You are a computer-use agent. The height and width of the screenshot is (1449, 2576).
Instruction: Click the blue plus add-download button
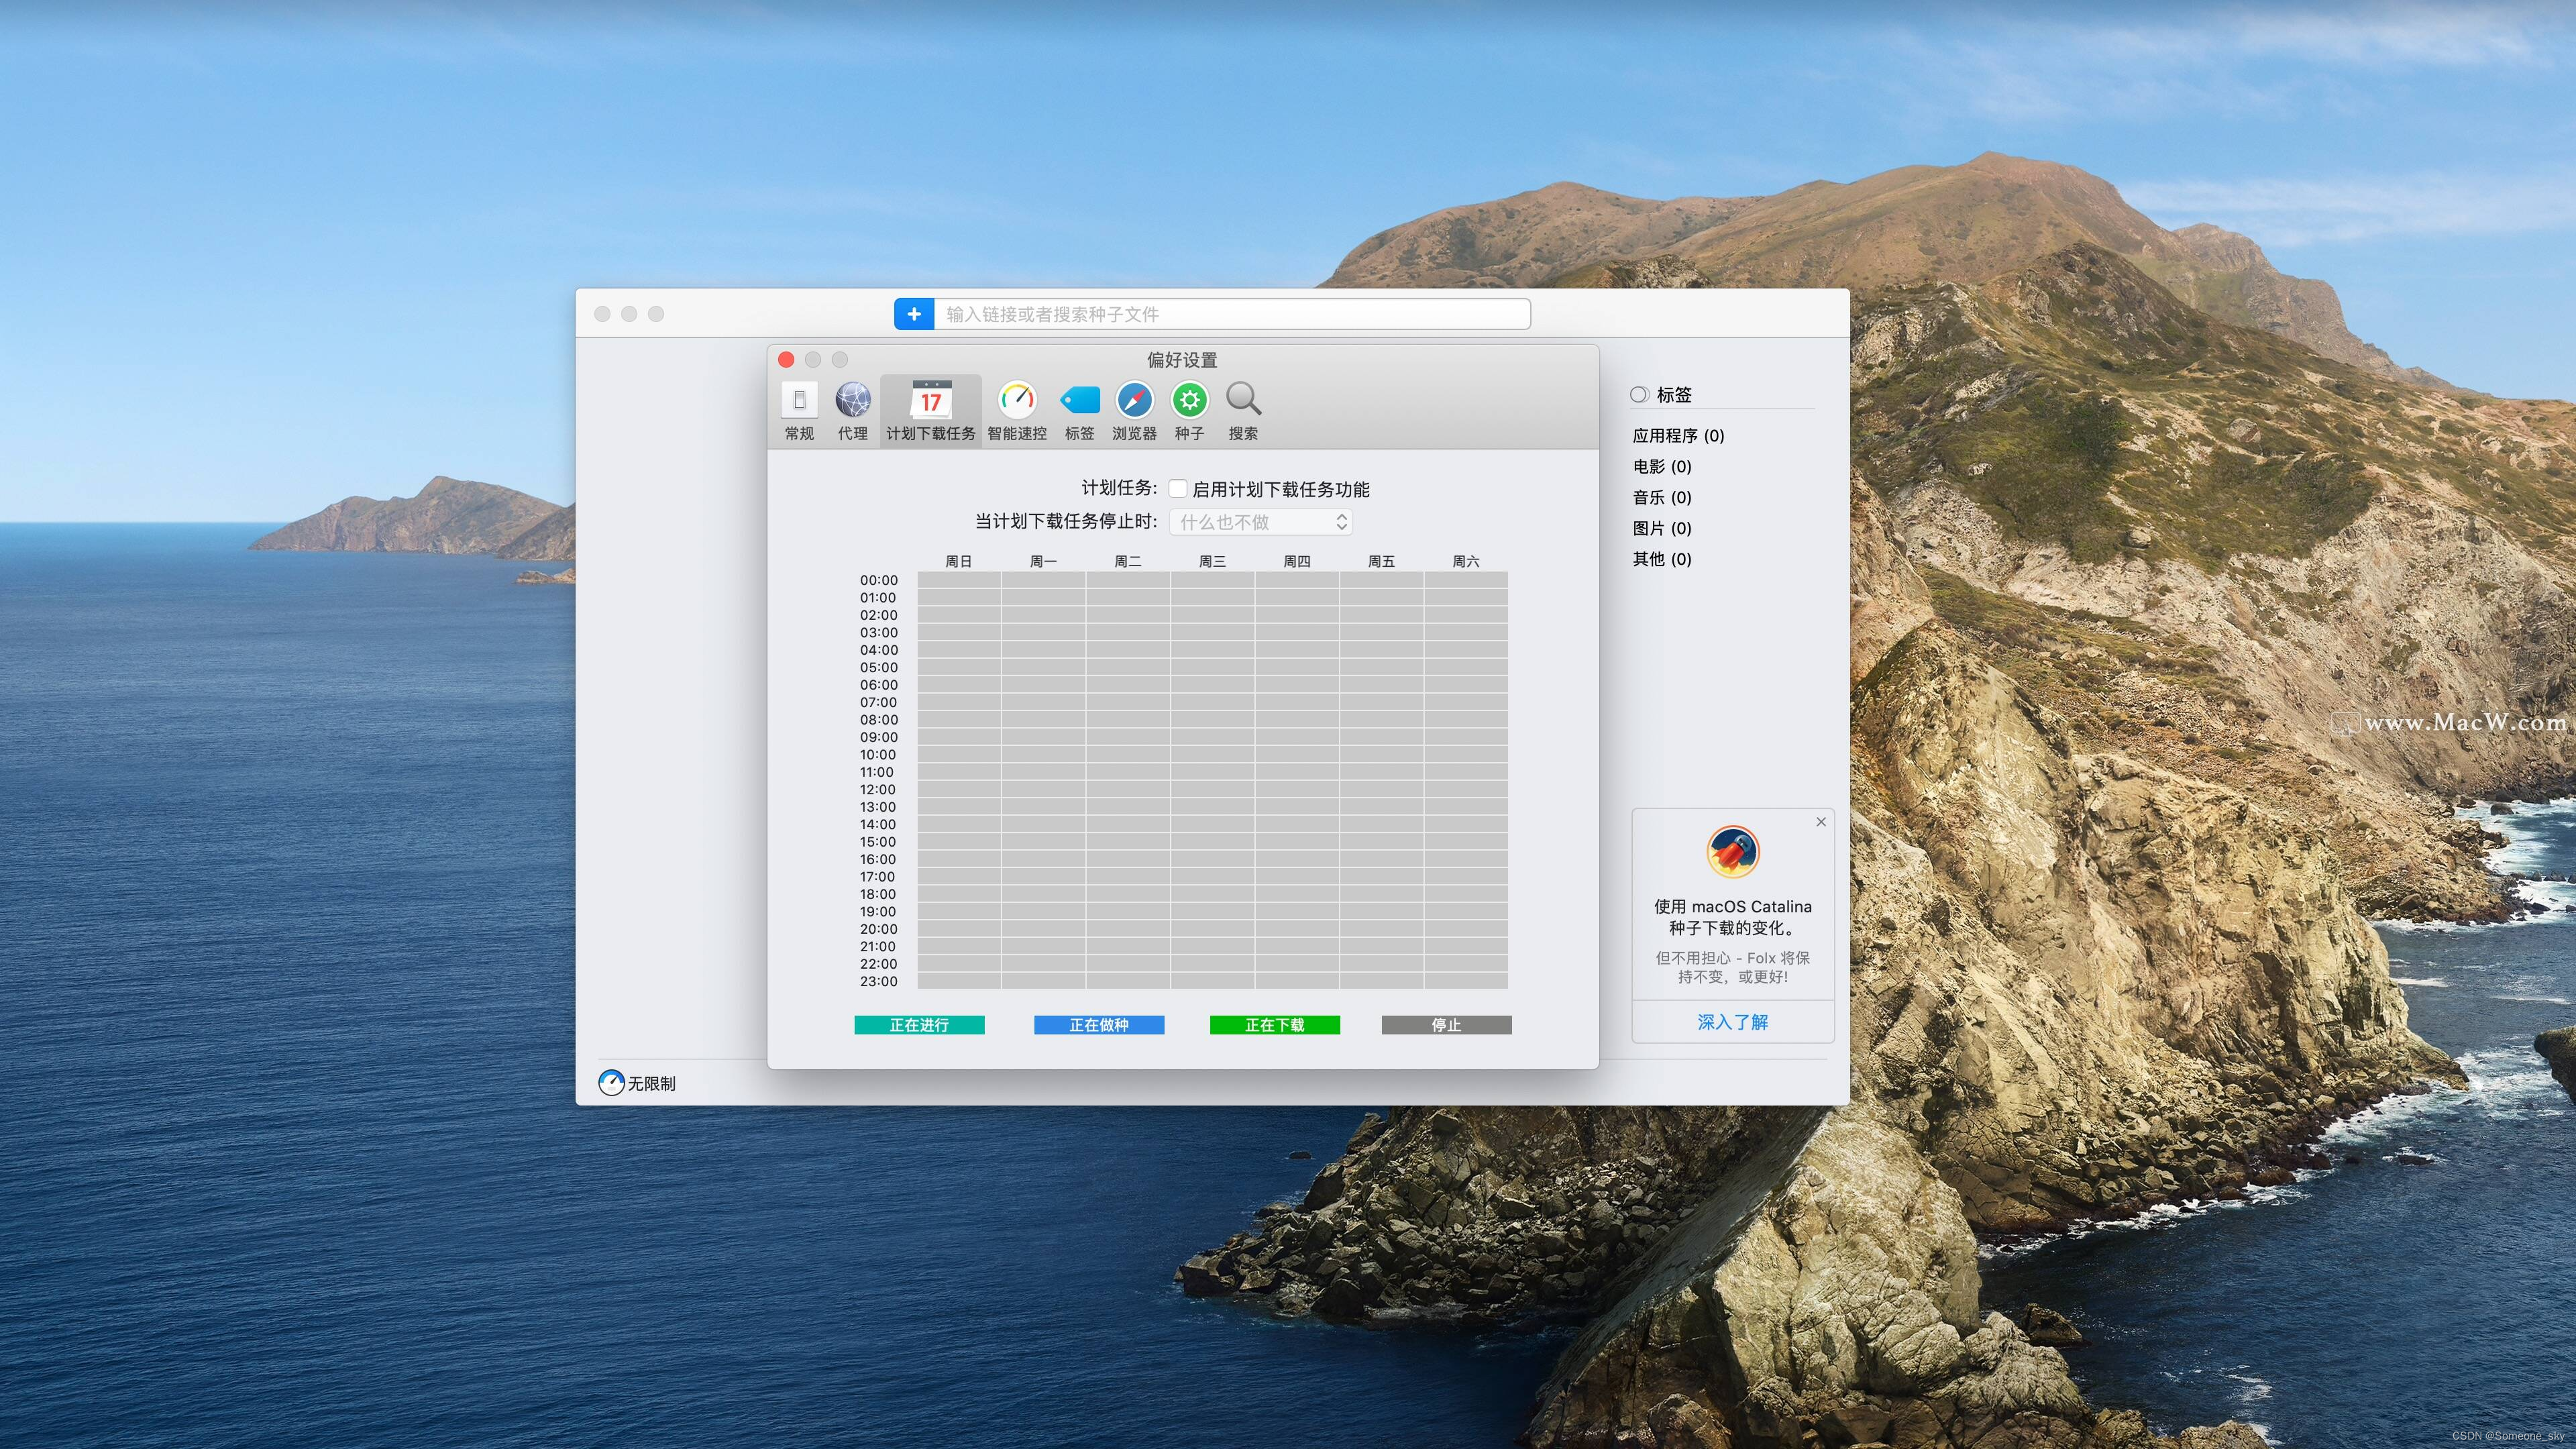click(913, 314)
